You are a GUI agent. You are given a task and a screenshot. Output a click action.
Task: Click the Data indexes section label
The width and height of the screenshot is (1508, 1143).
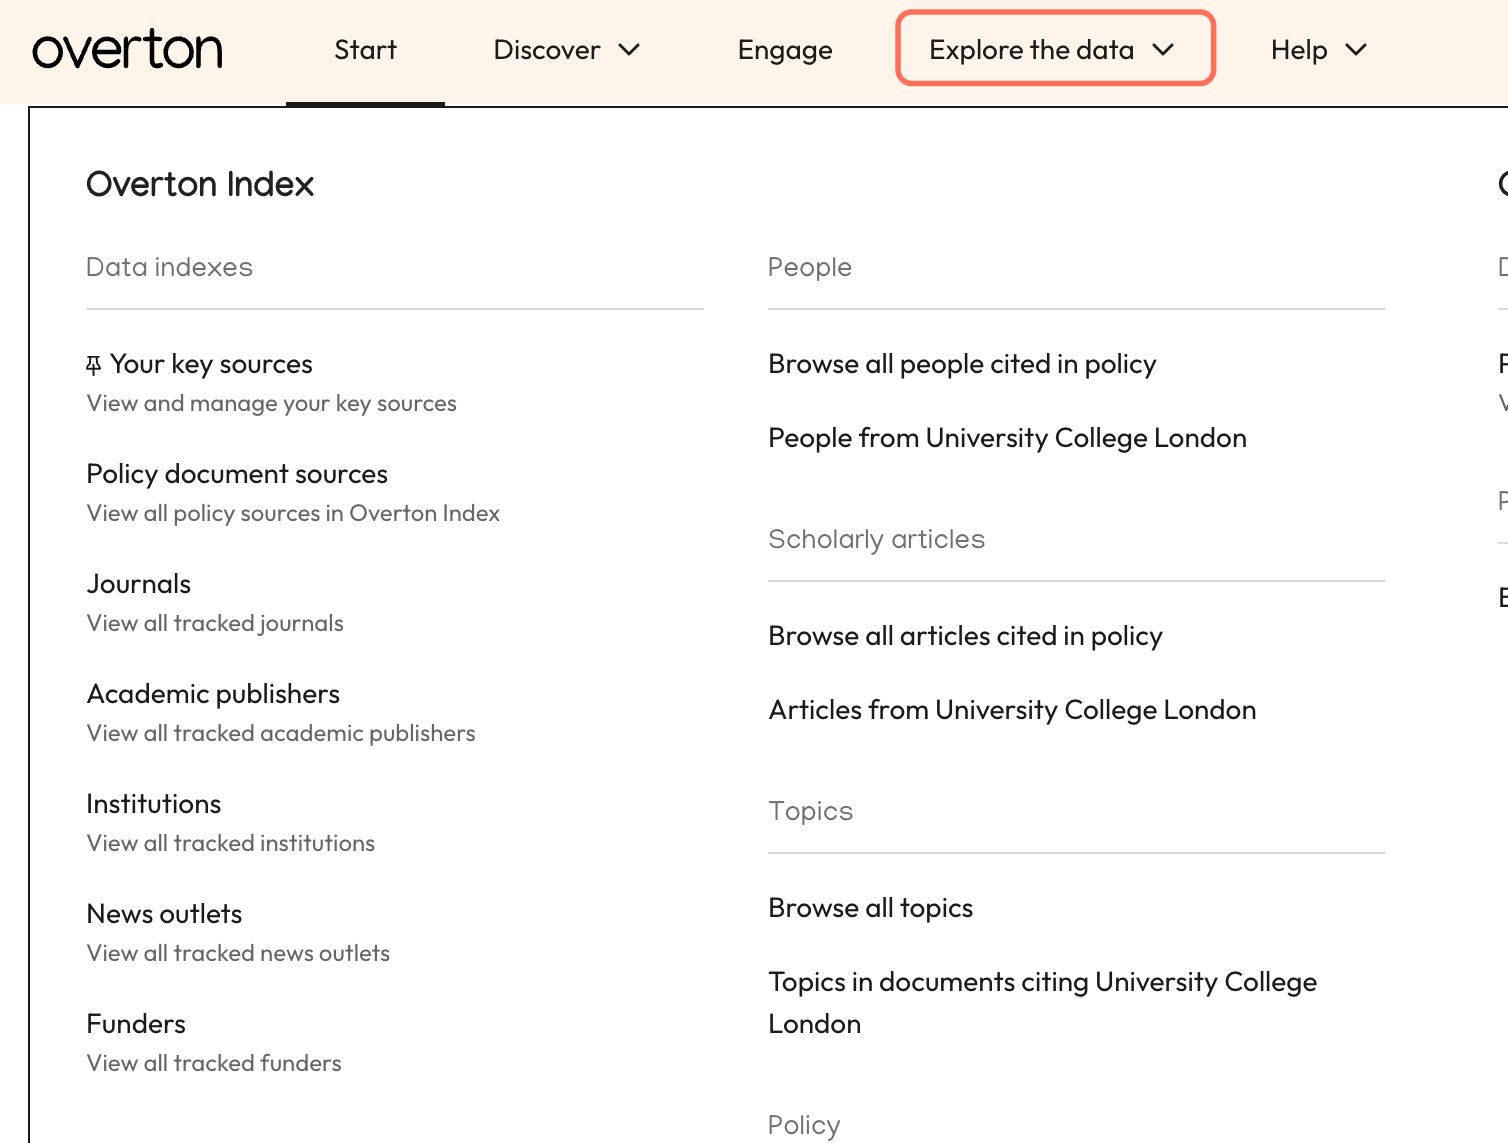[x=169, y=267]
